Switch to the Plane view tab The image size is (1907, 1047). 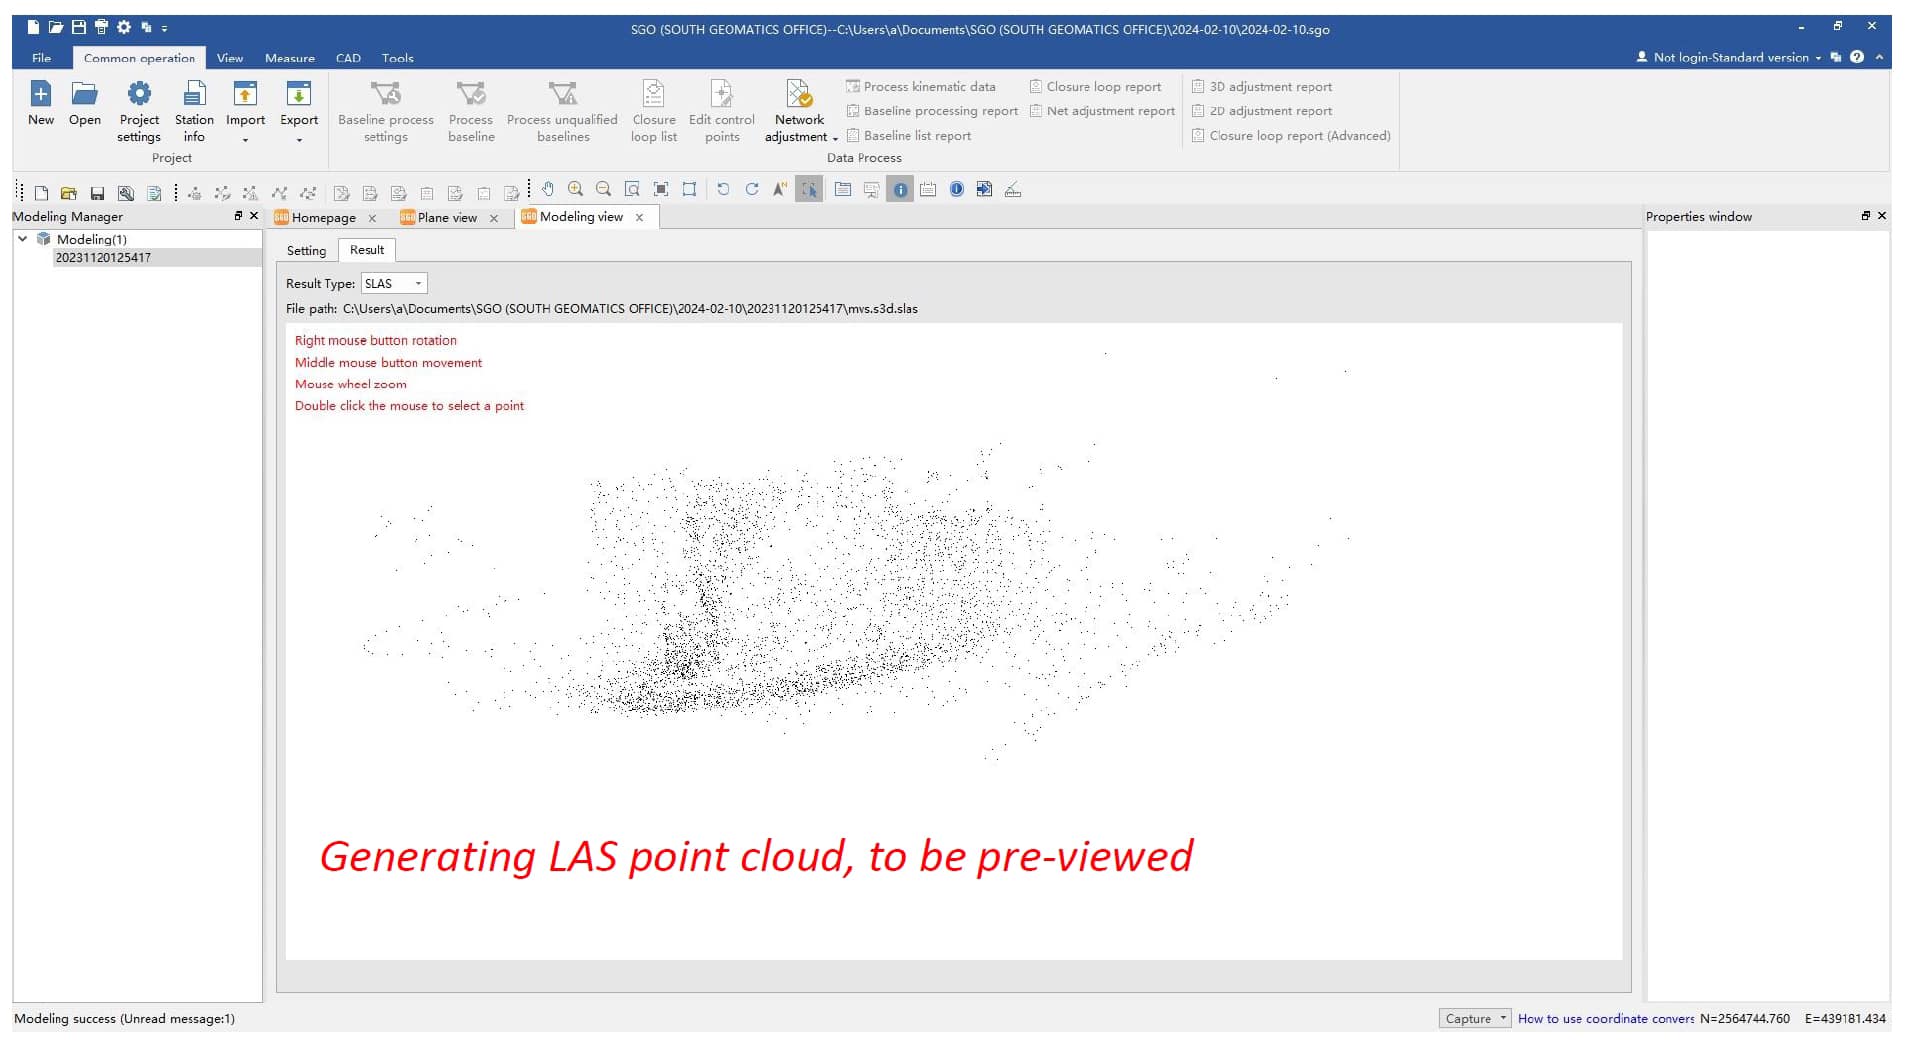[446, 218]
